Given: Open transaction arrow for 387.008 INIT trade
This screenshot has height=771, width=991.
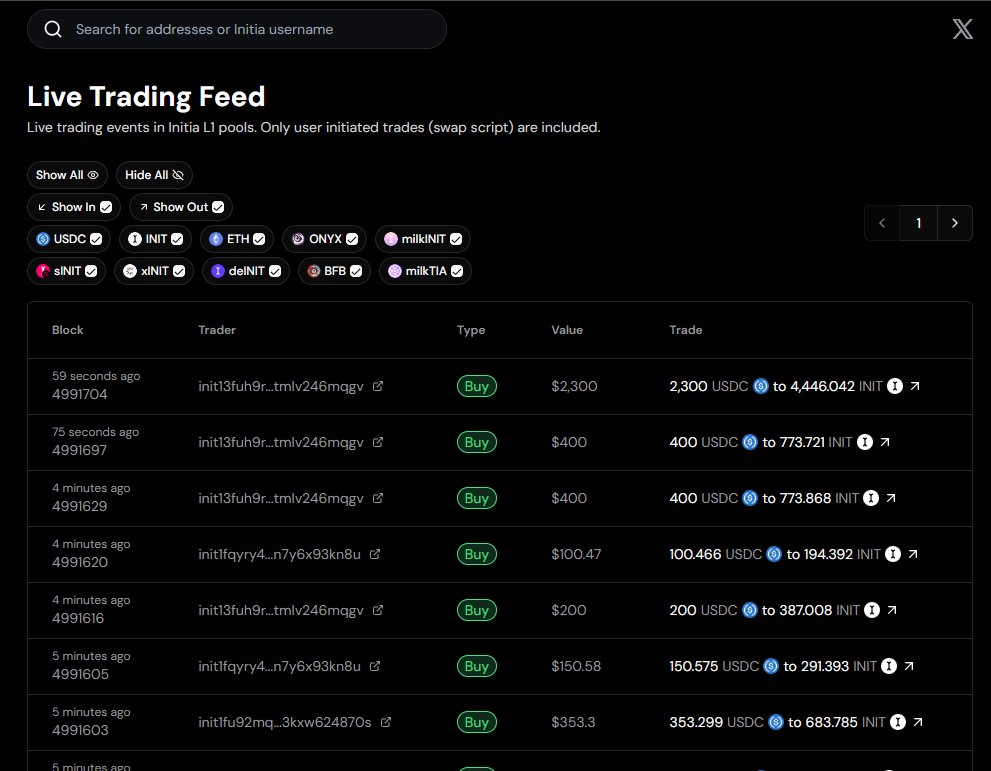Looking at the screenshot, I should pyautogui.click(x=892, y=610).
